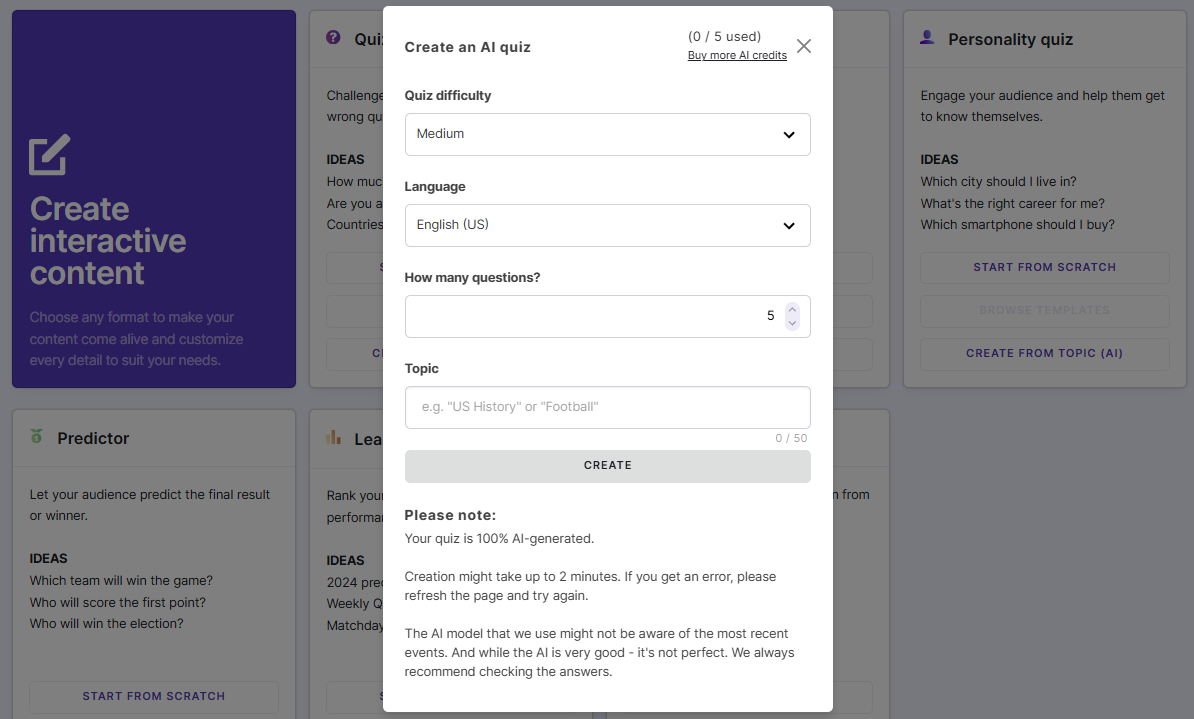Click the Leaderboard bar chart icon
1194x719 pixels.
(333, 438)
